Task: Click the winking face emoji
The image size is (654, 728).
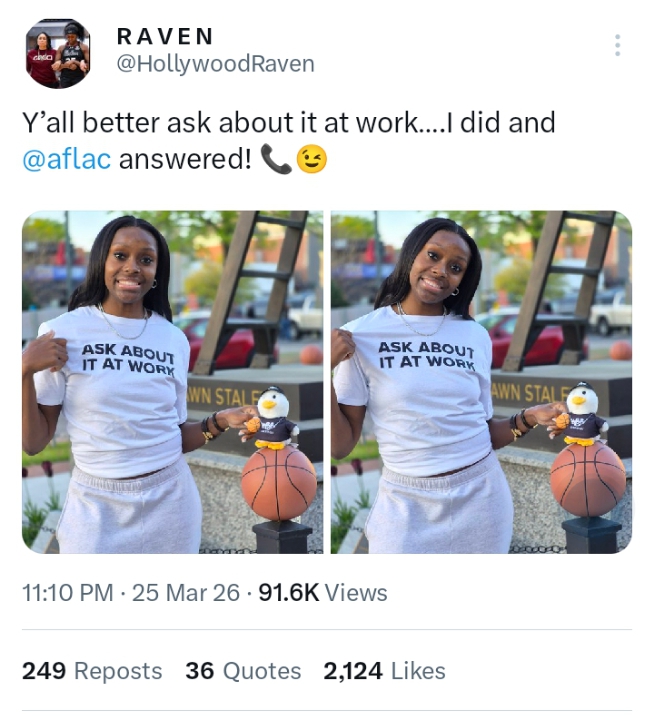Action: pos(312,159)
